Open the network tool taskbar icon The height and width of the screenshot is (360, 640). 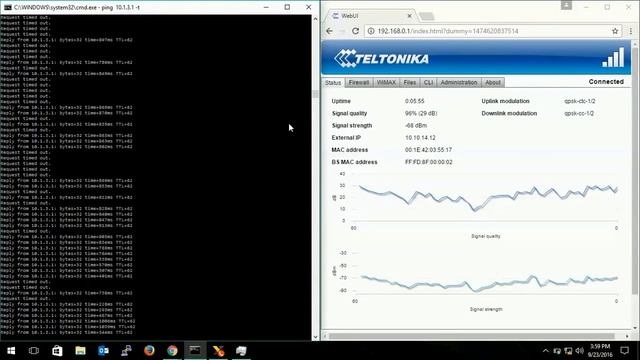(x=126, y=351)
